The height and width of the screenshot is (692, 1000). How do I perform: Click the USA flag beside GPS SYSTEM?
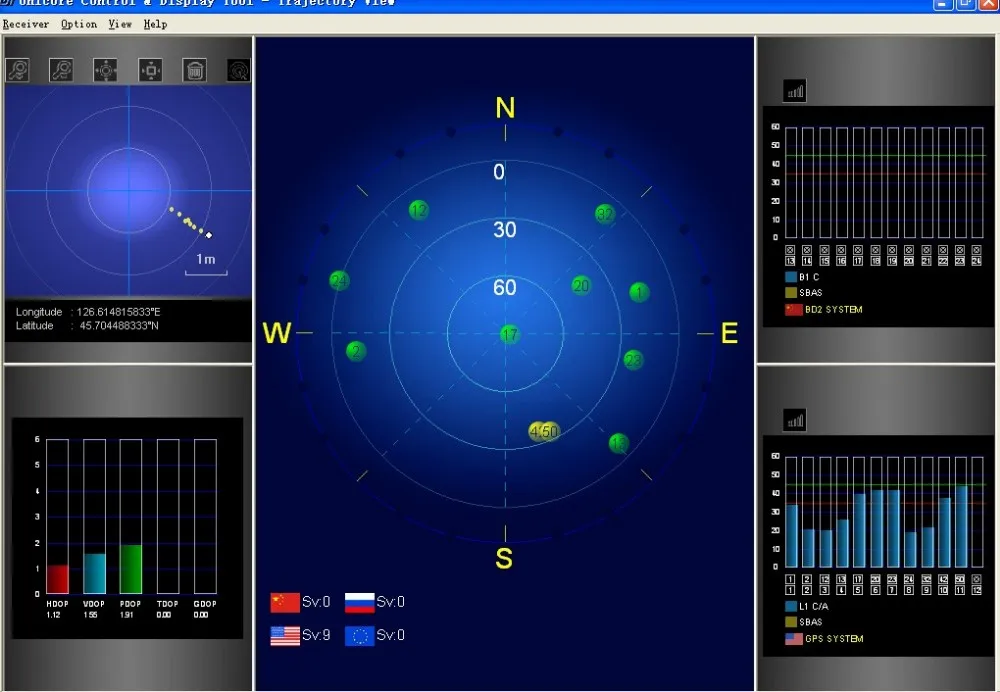(x=793, y=638)
